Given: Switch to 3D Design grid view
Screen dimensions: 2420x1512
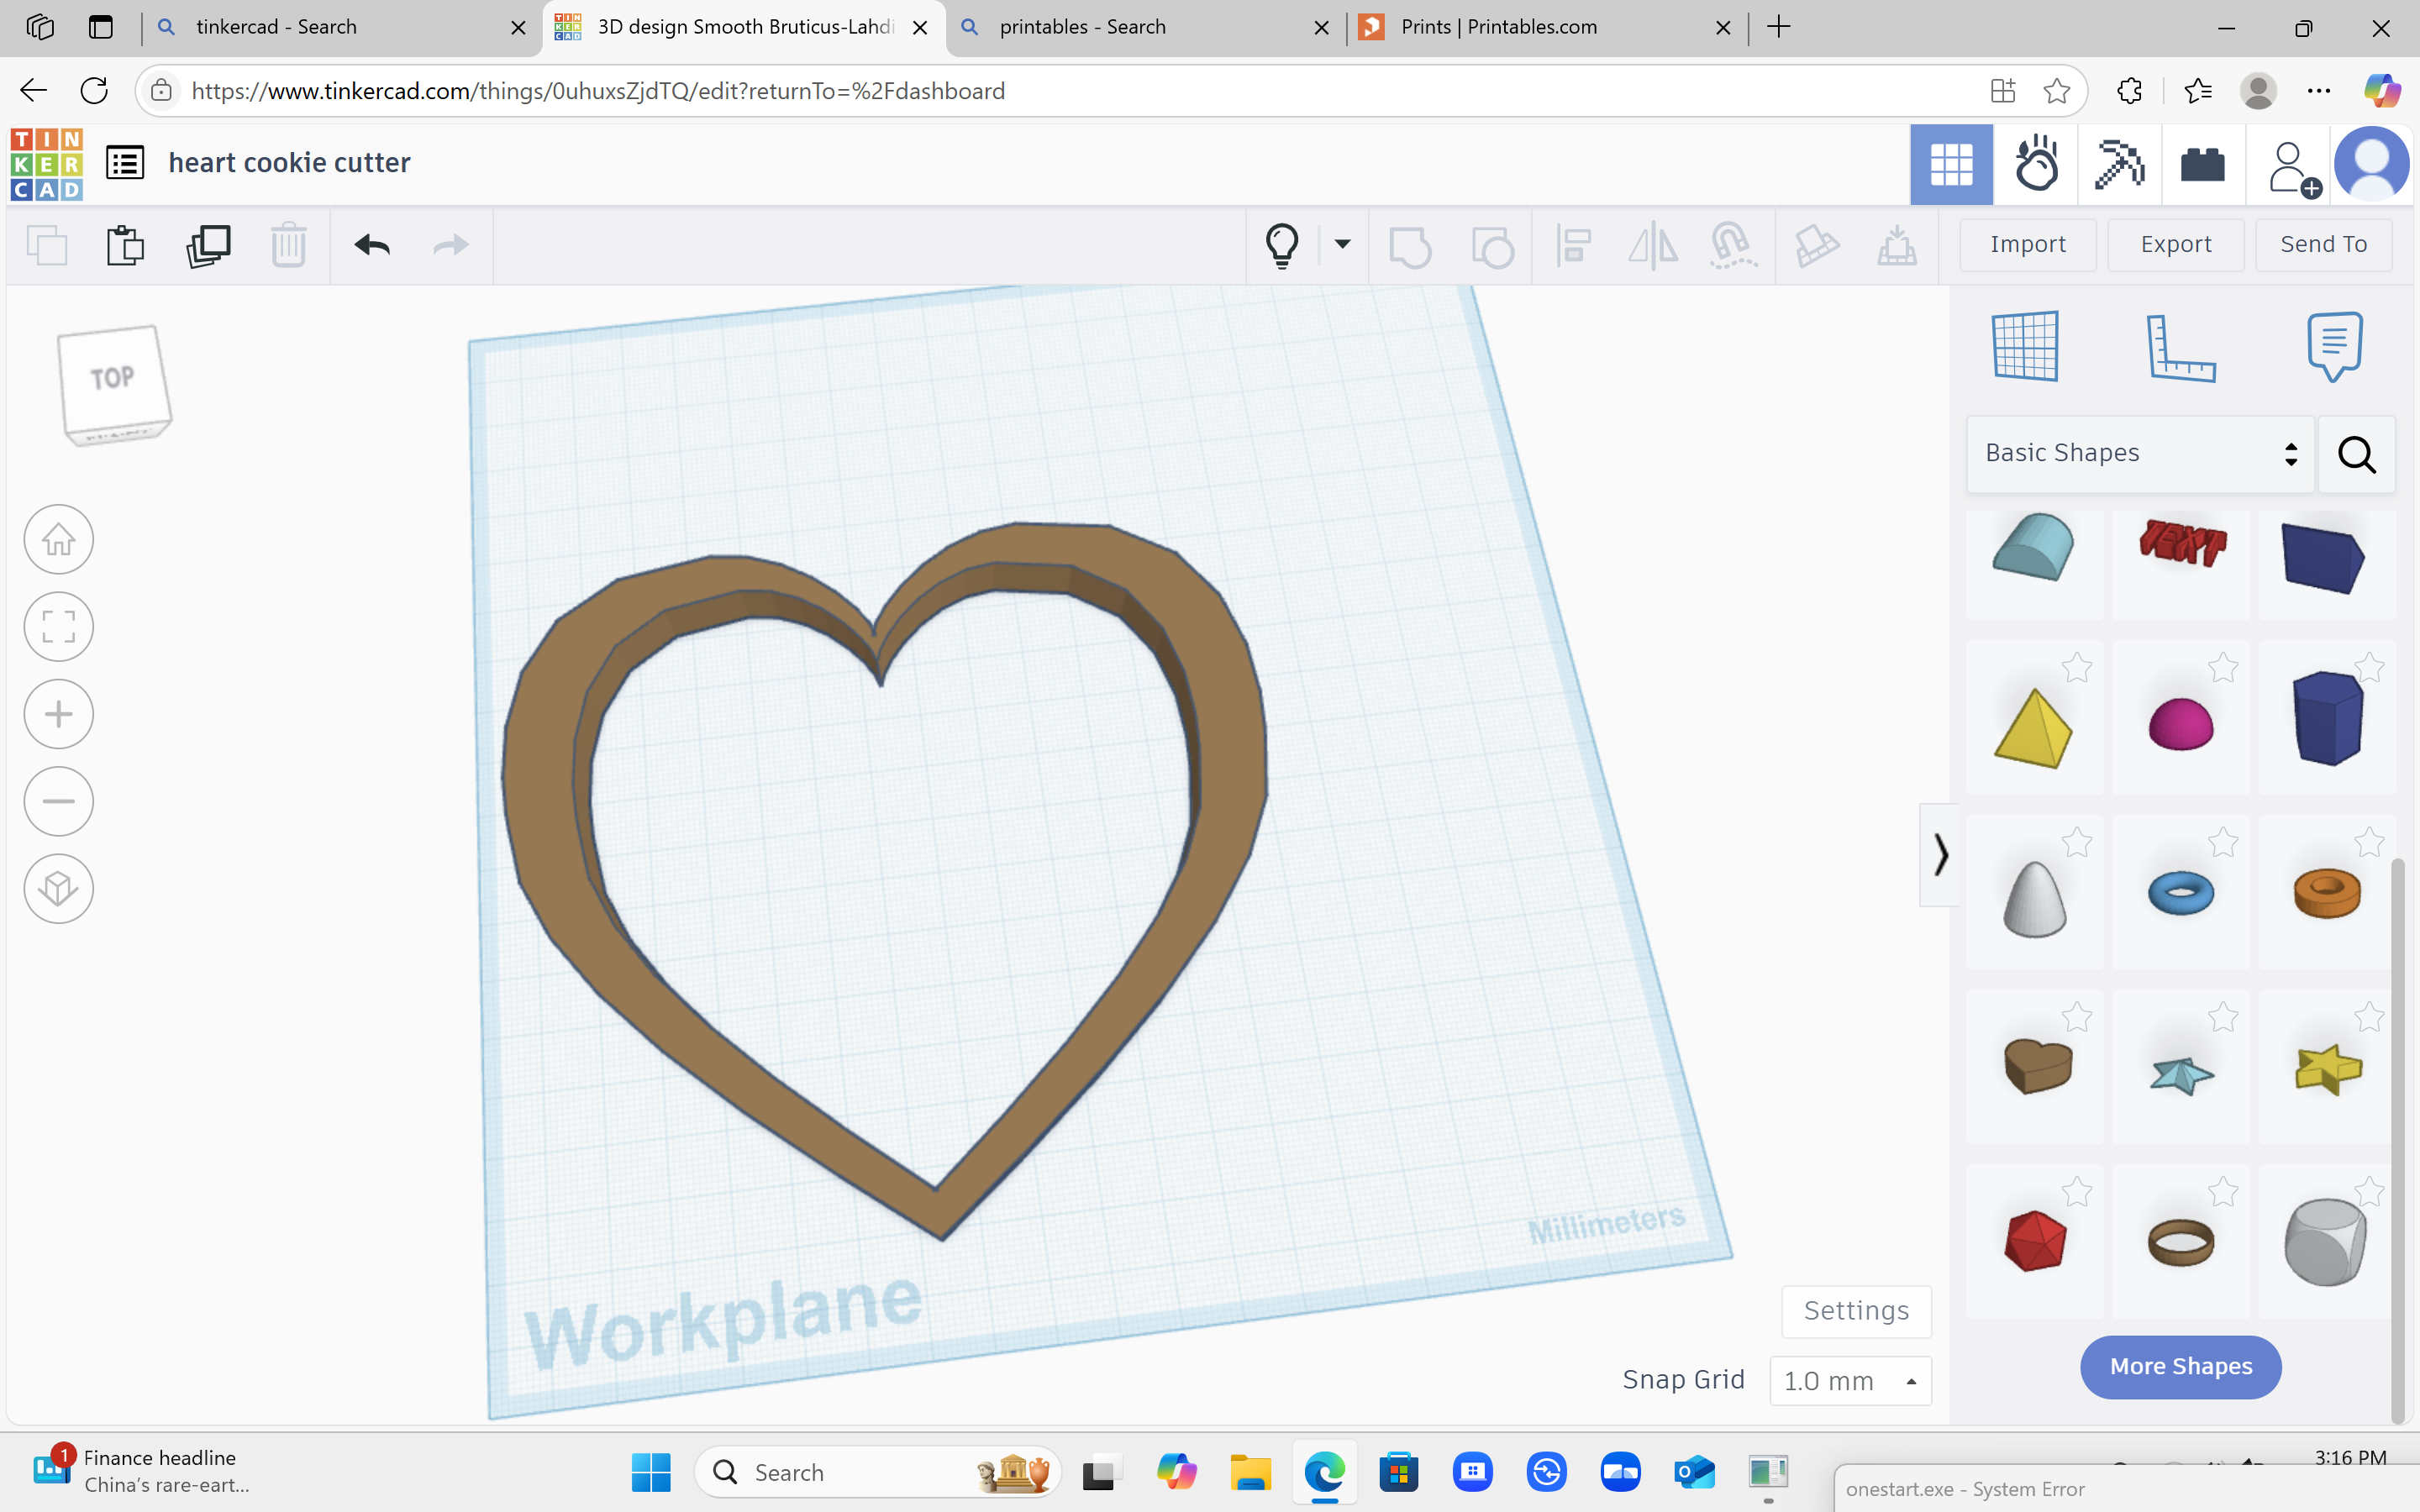Looking at the screenshot, I should click(1951, 164).
